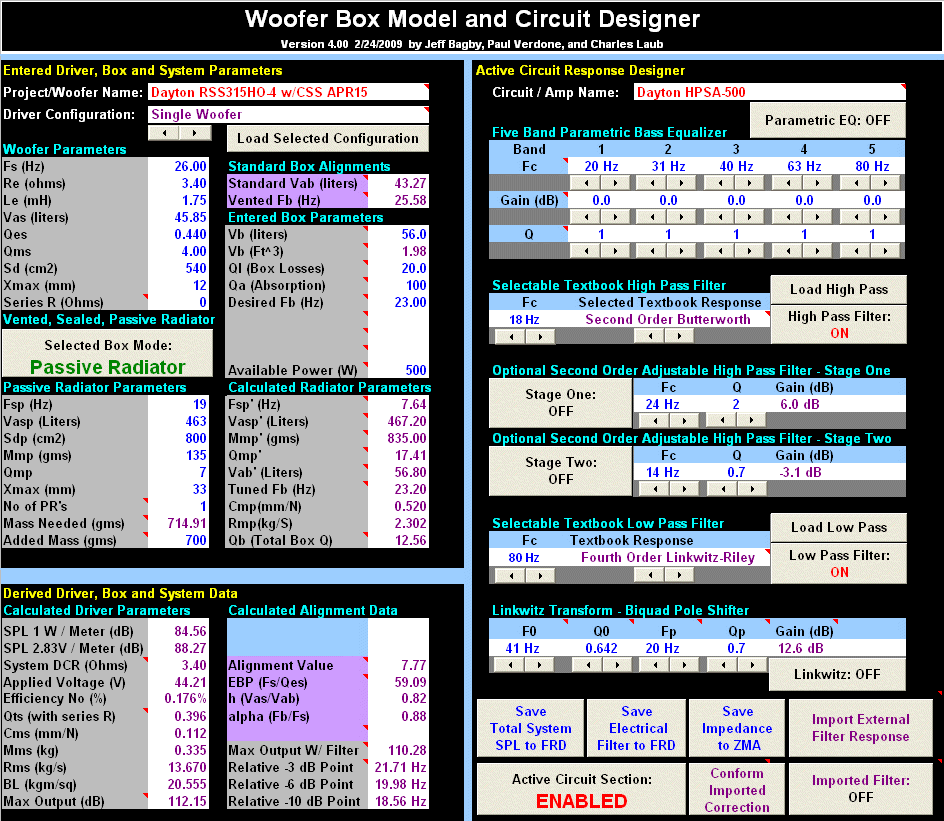This screenshot has height=821, width=944.
Task: Toggle the Linkwitz: OFF button
Action: [x=837, y=674]
